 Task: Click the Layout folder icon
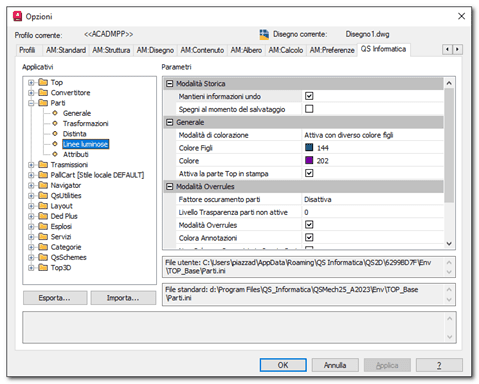43,206
